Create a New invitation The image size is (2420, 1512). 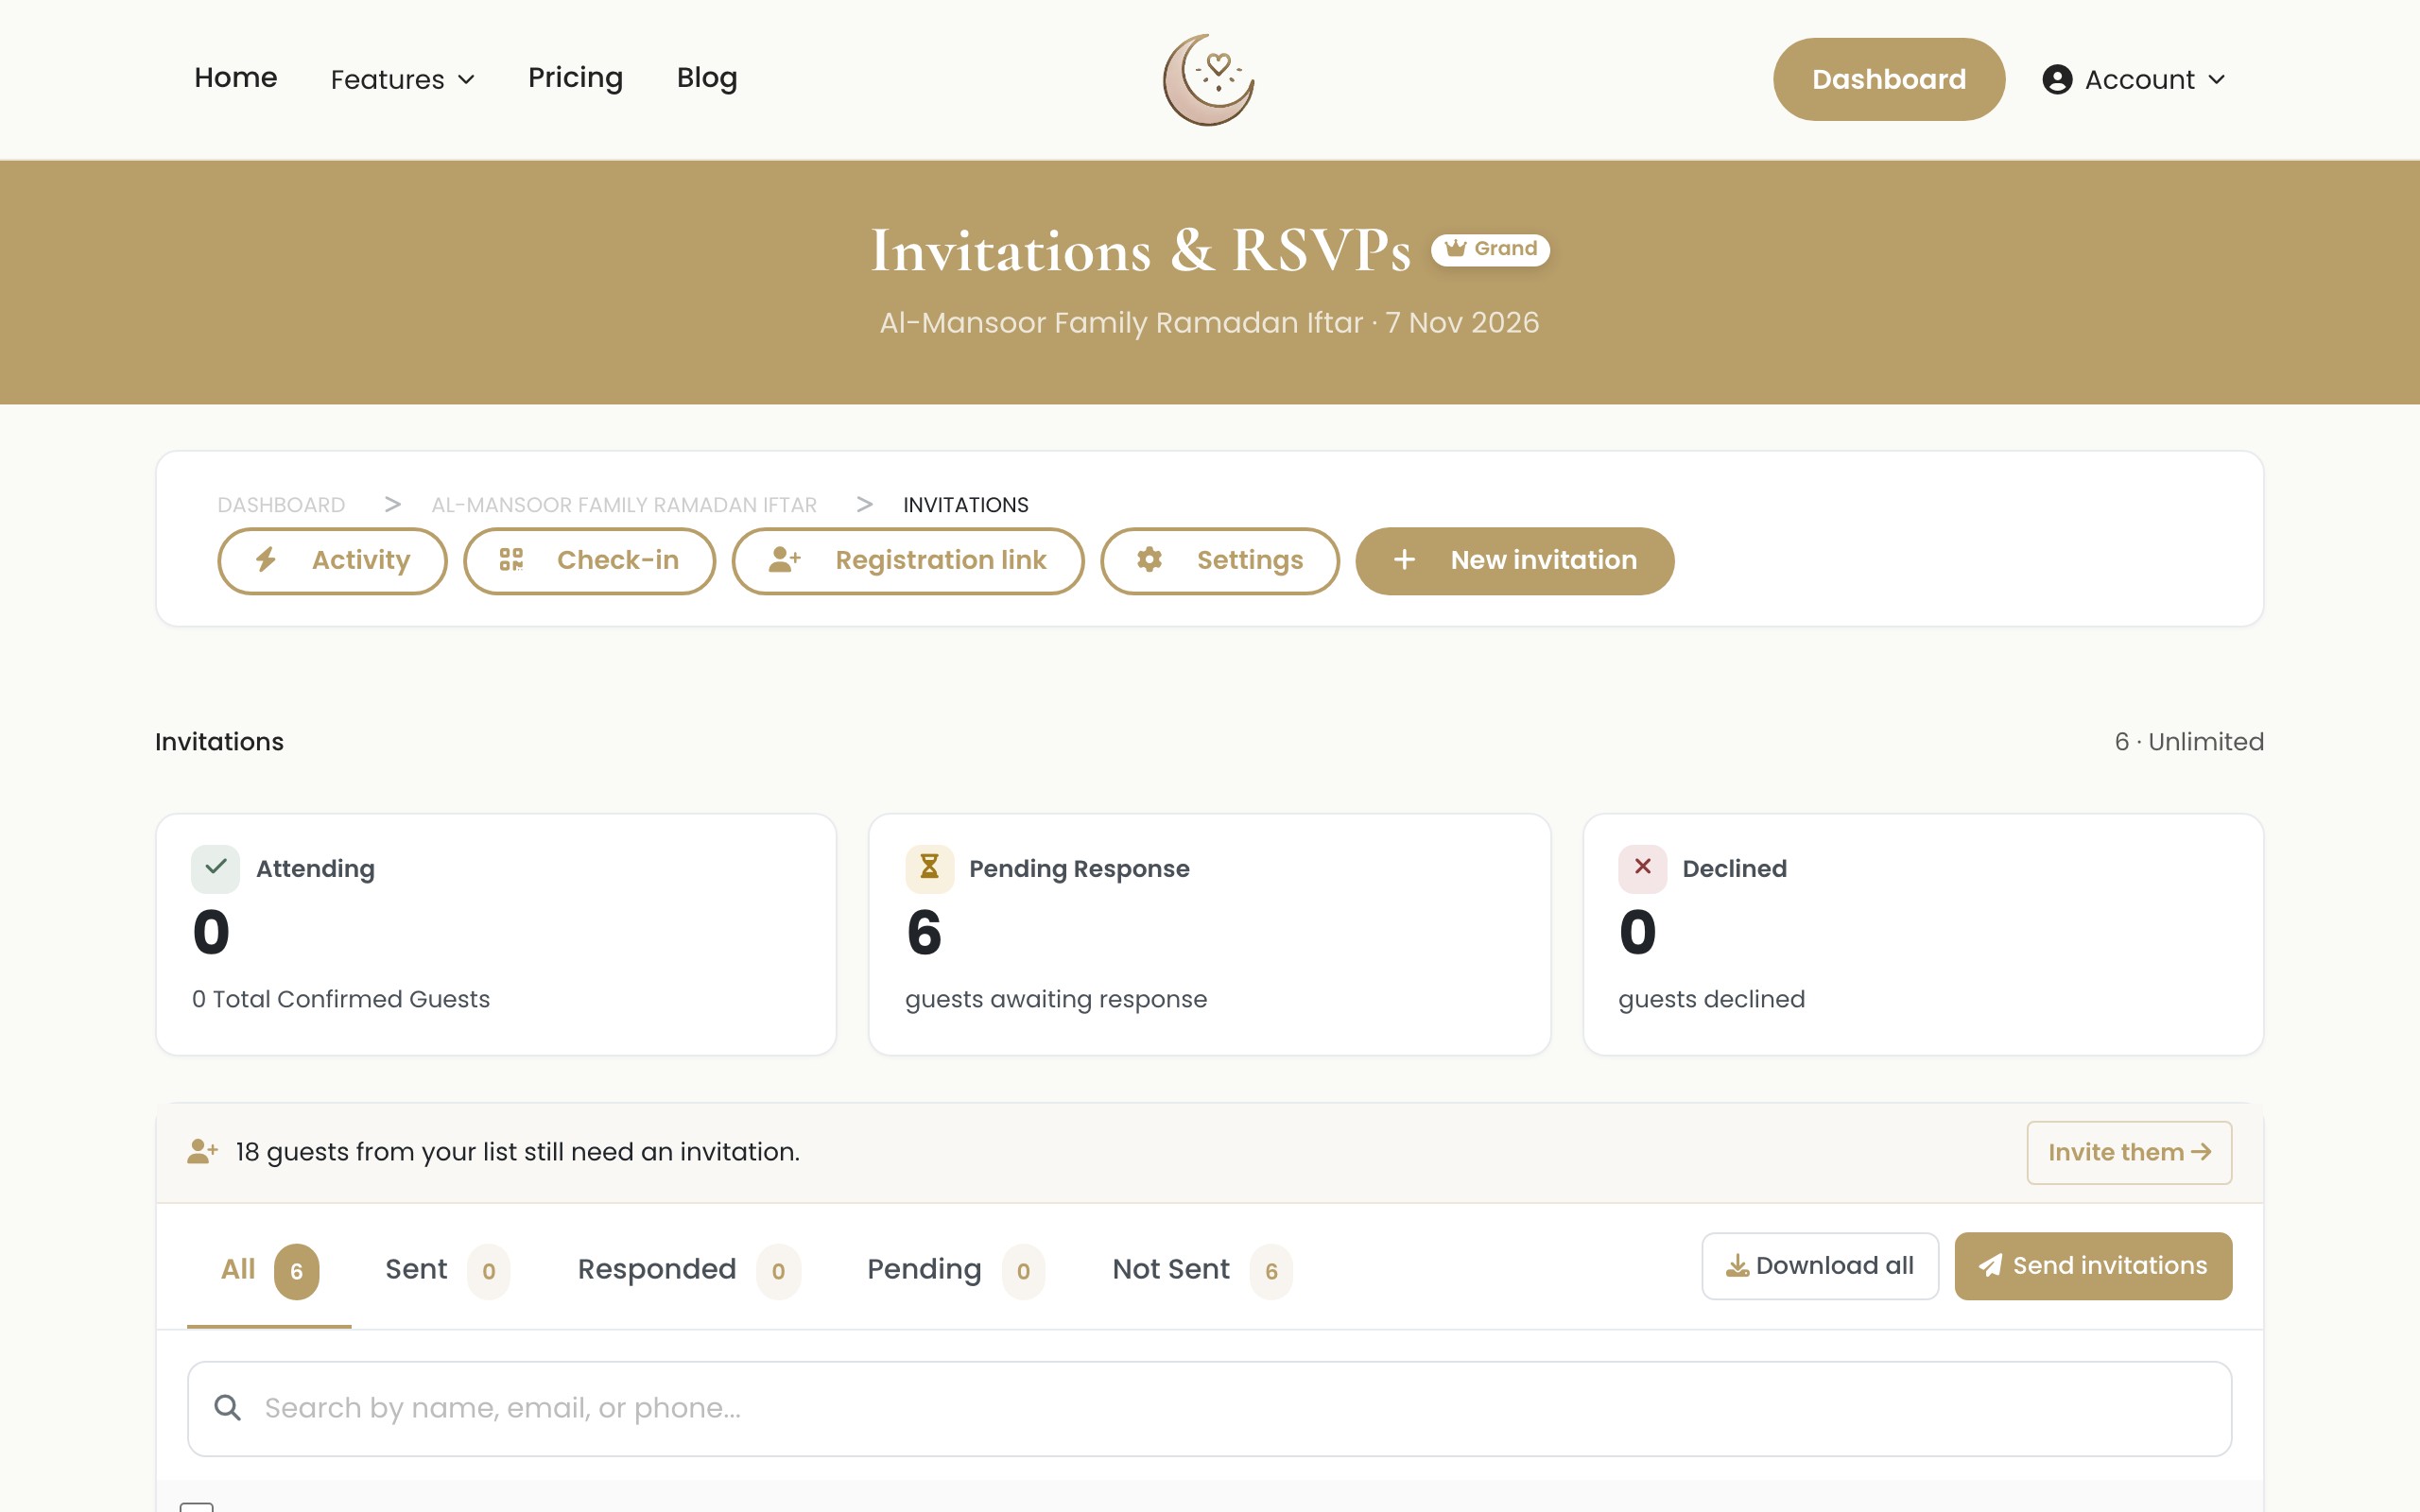tap(1514, 560)
